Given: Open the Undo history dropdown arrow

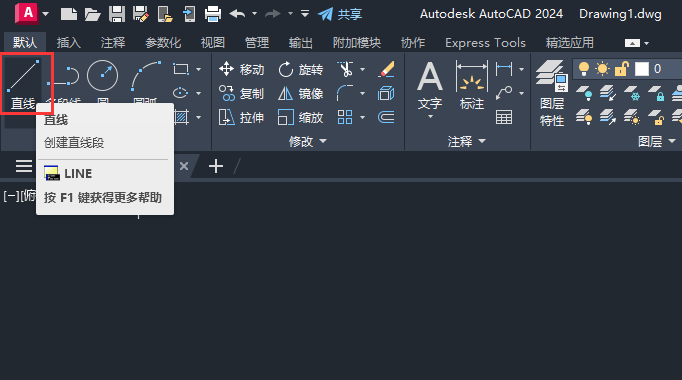Looking at the screenshot, I should (x=254, y=14).
